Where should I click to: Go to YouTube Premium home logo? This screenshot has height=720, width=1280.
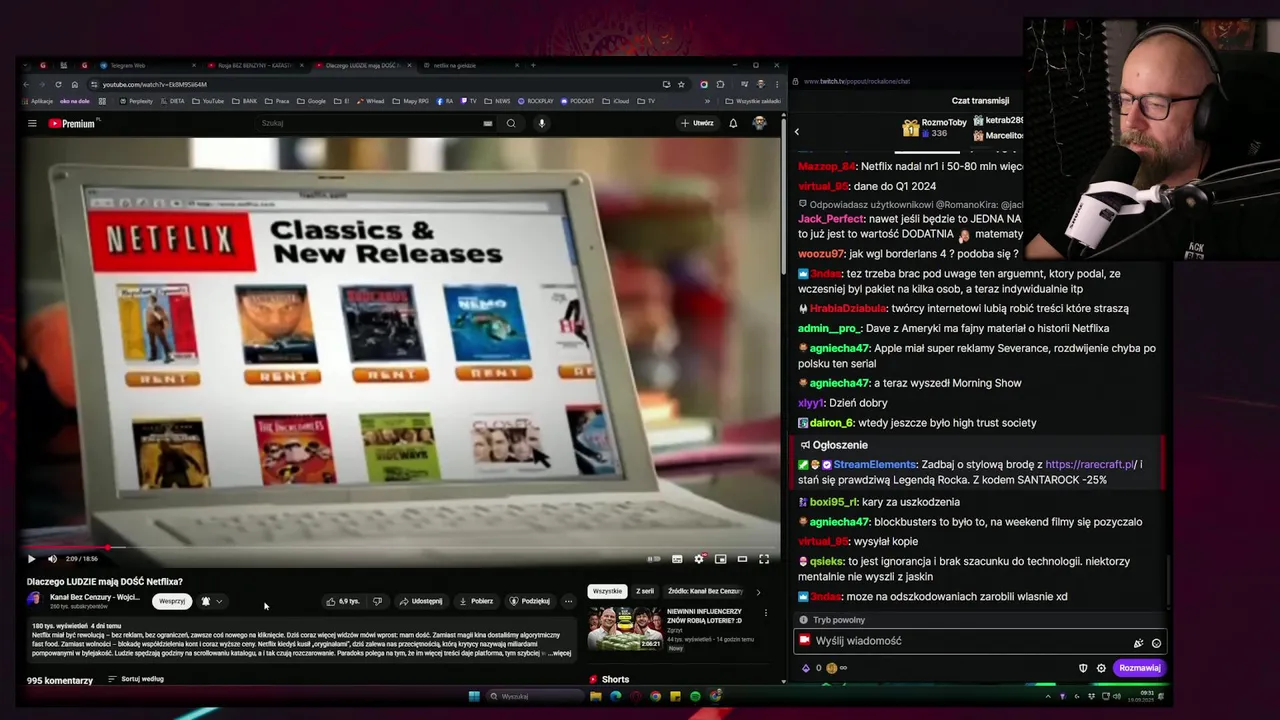pos(72,124)
